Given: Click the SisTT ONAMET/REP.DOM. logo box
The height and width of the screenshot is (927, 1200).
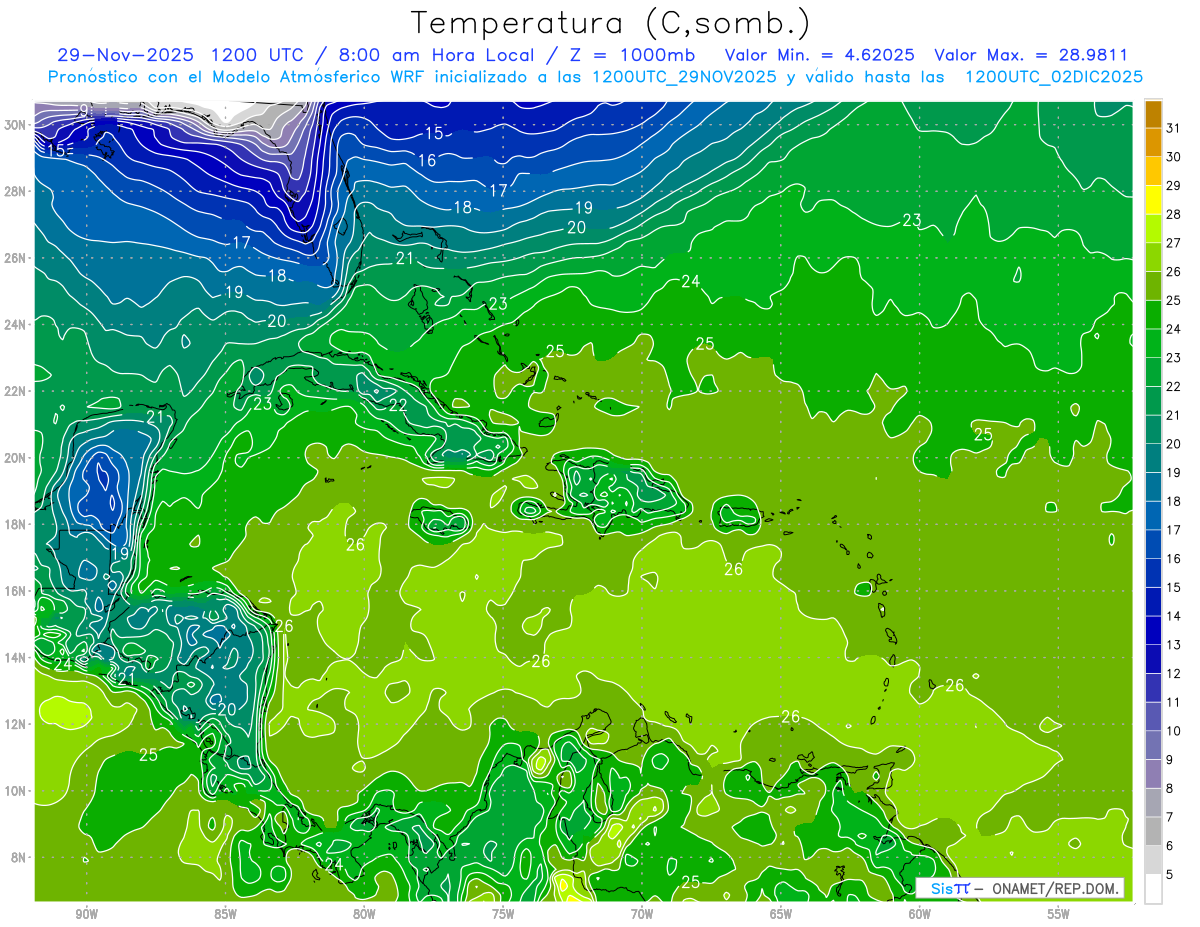Looking at the screenshot, I should click(x=1019, y=888).
